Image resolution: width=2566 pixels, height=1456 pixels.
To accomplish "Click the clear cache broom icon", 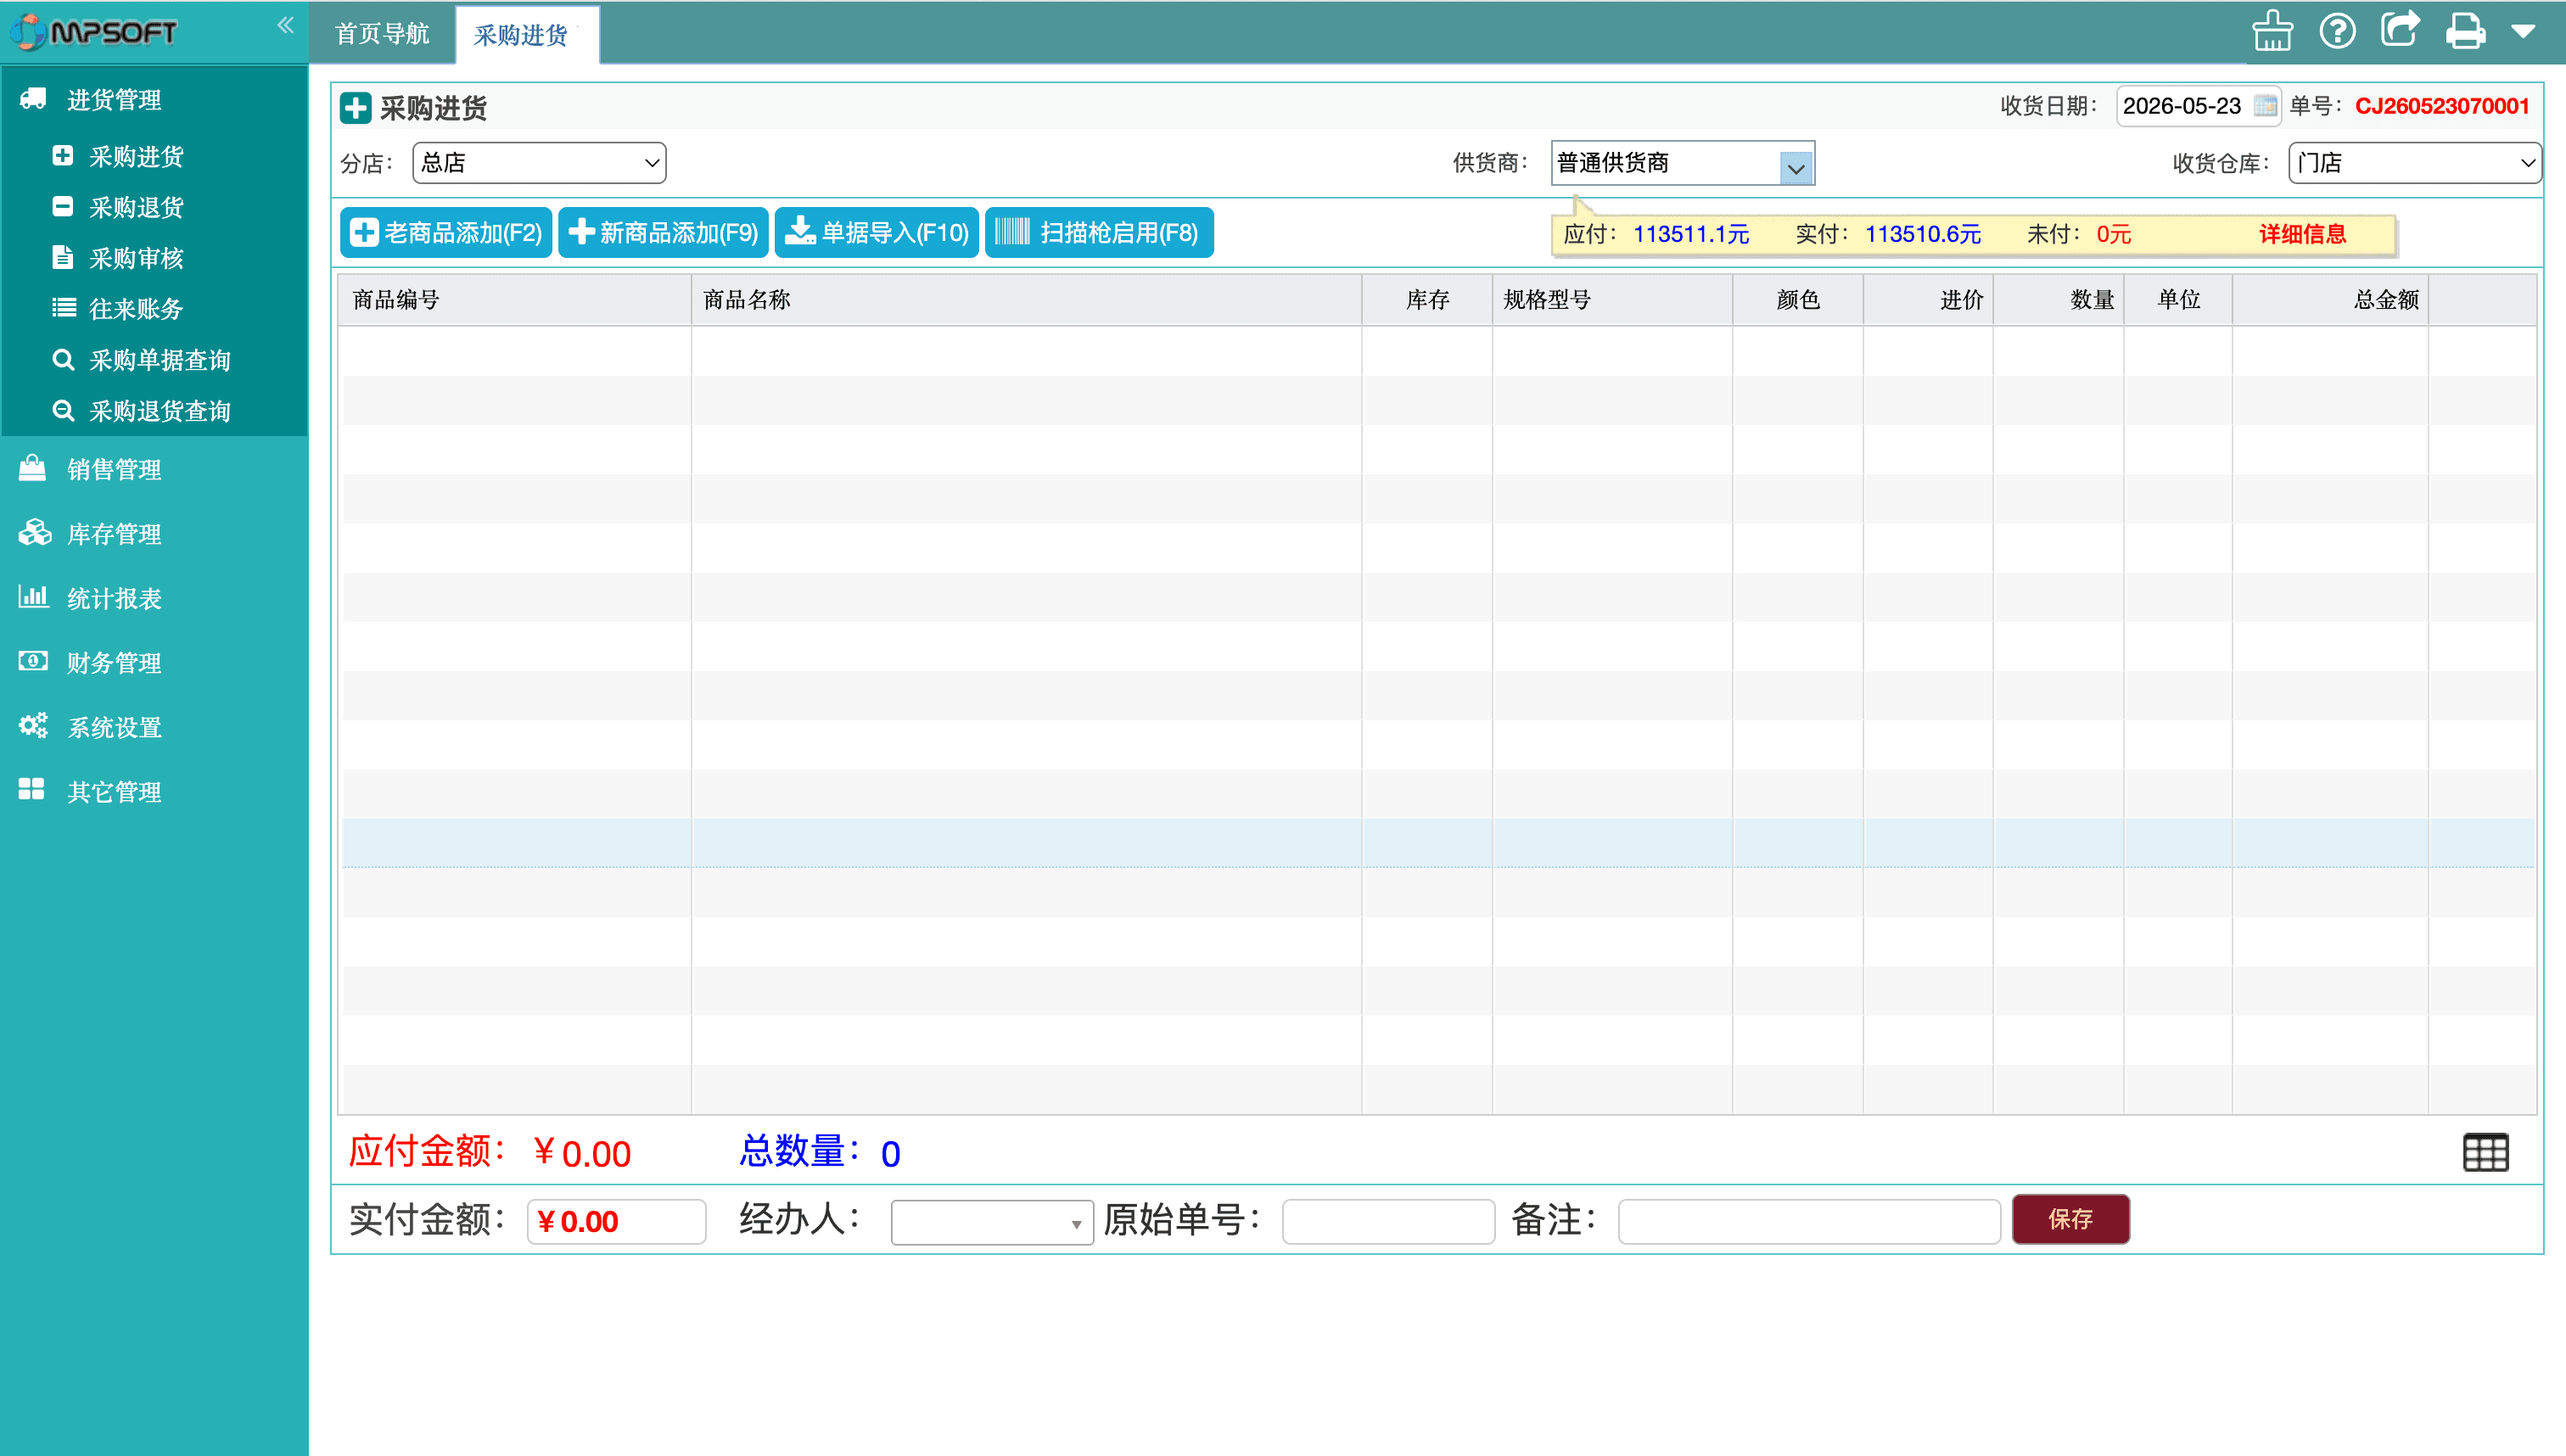I will (2272, 31).
